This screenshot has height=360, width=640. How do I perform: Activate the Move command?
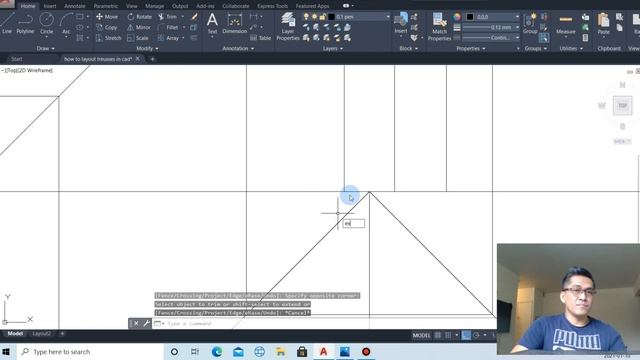pyautogui.click(x=107, y=17)
